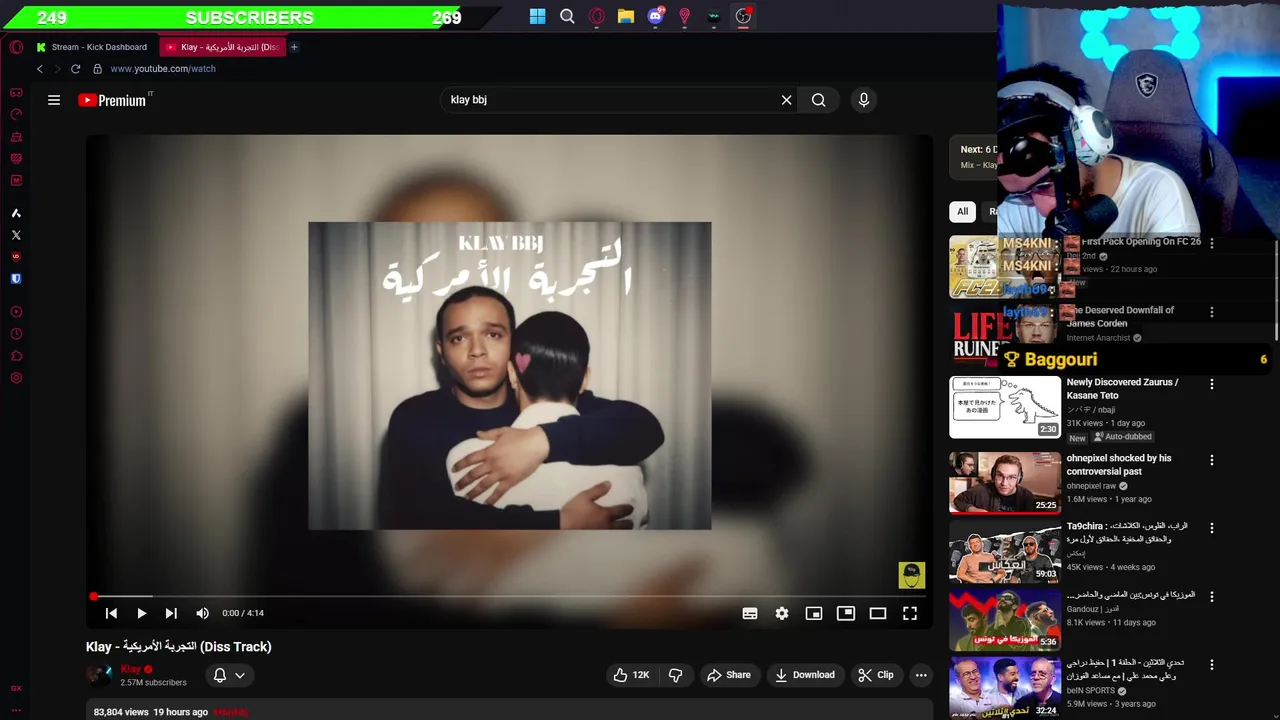Image resolution: width=1280 pixels, height=720 pixels.
Task: Open beIN SPORTS video thumbnail 32:24
Action: pyautogui.click(x=1005, y=687)
